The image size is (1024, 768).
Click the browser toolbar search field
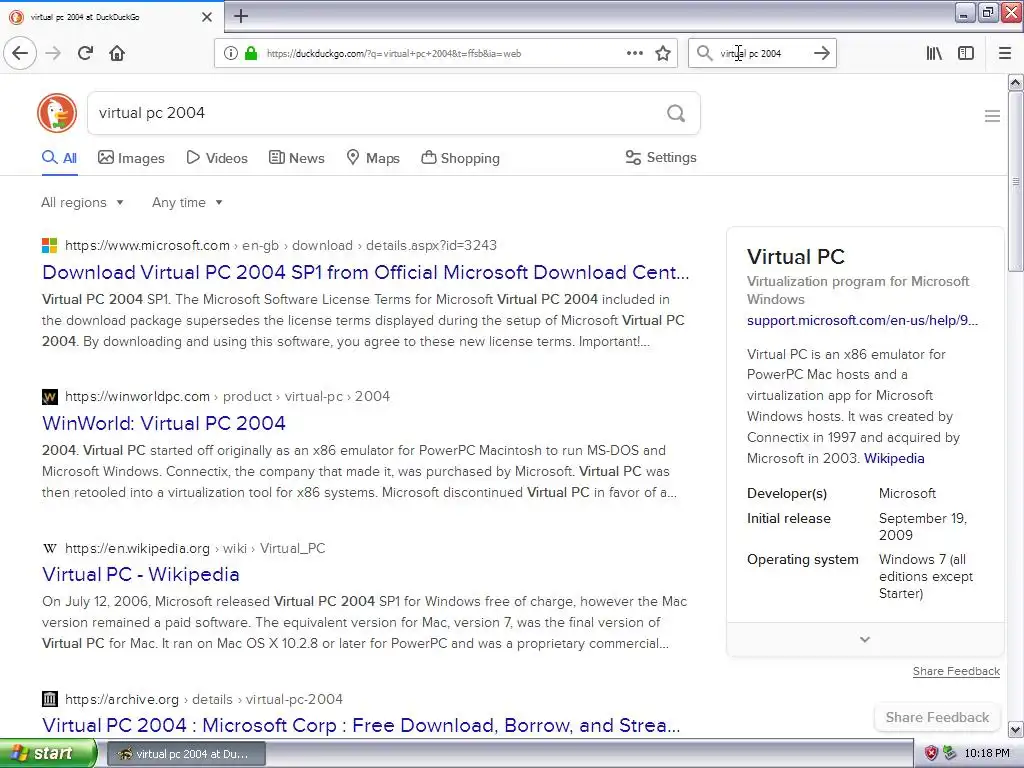(x=762, y=54)
